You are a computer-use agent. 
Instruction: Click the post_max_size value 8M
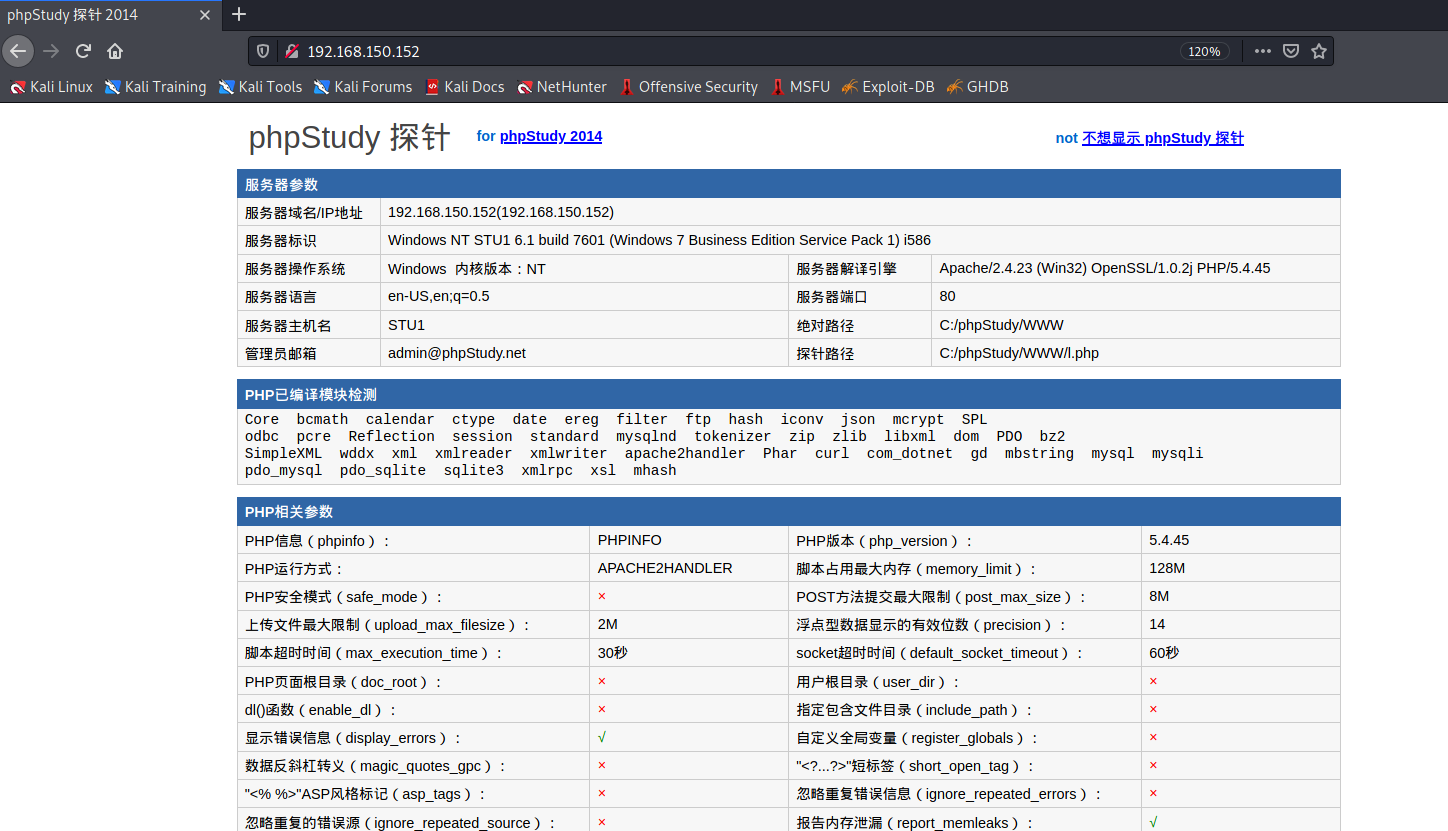pyautogui.click(x=1159, y=596)
